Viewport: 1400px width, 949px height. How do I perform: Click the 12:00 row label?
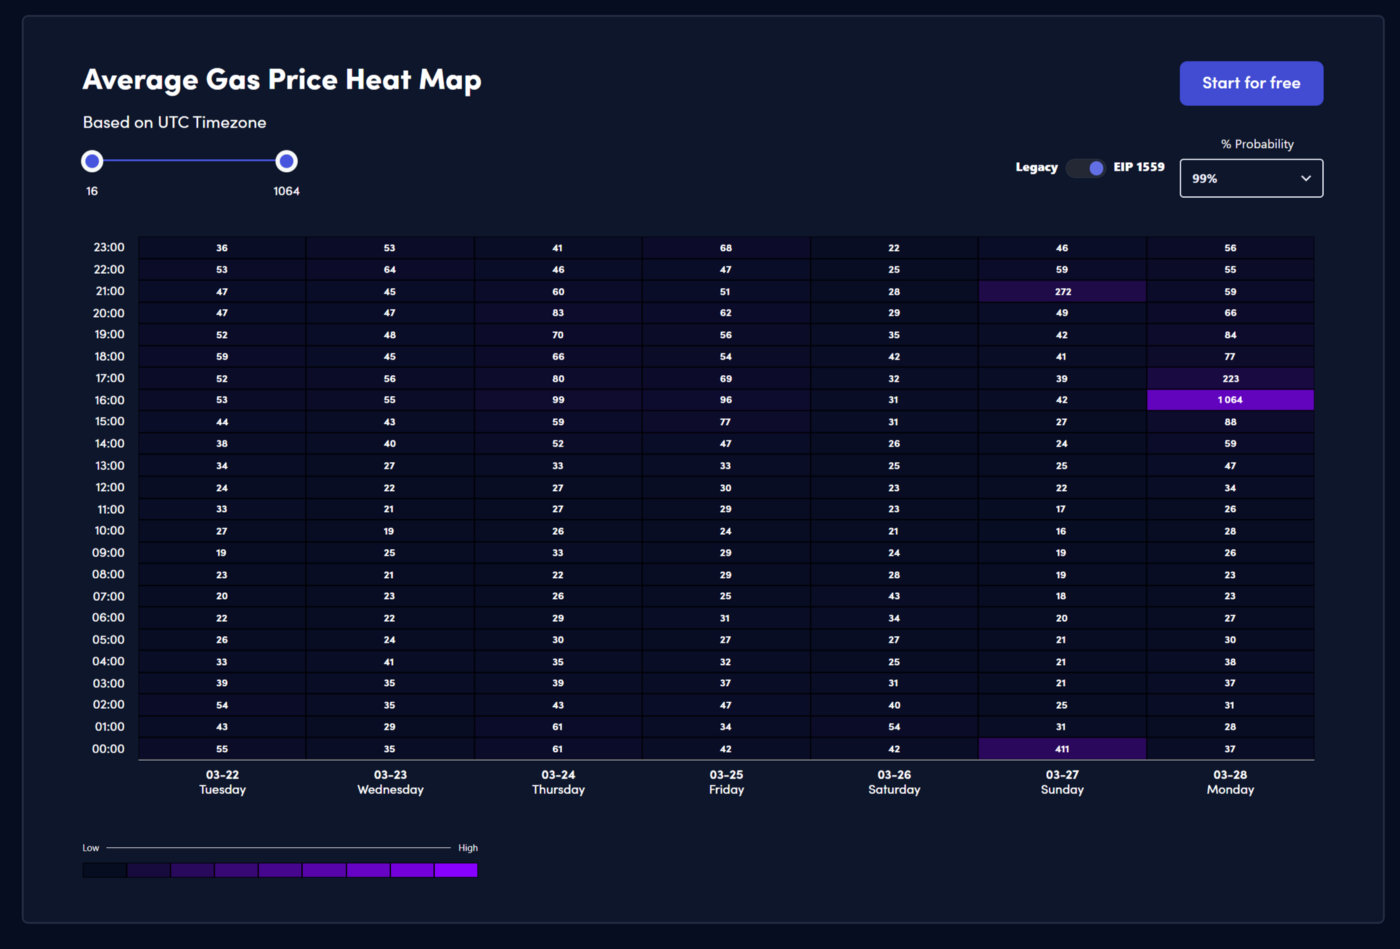click(109, 487)
